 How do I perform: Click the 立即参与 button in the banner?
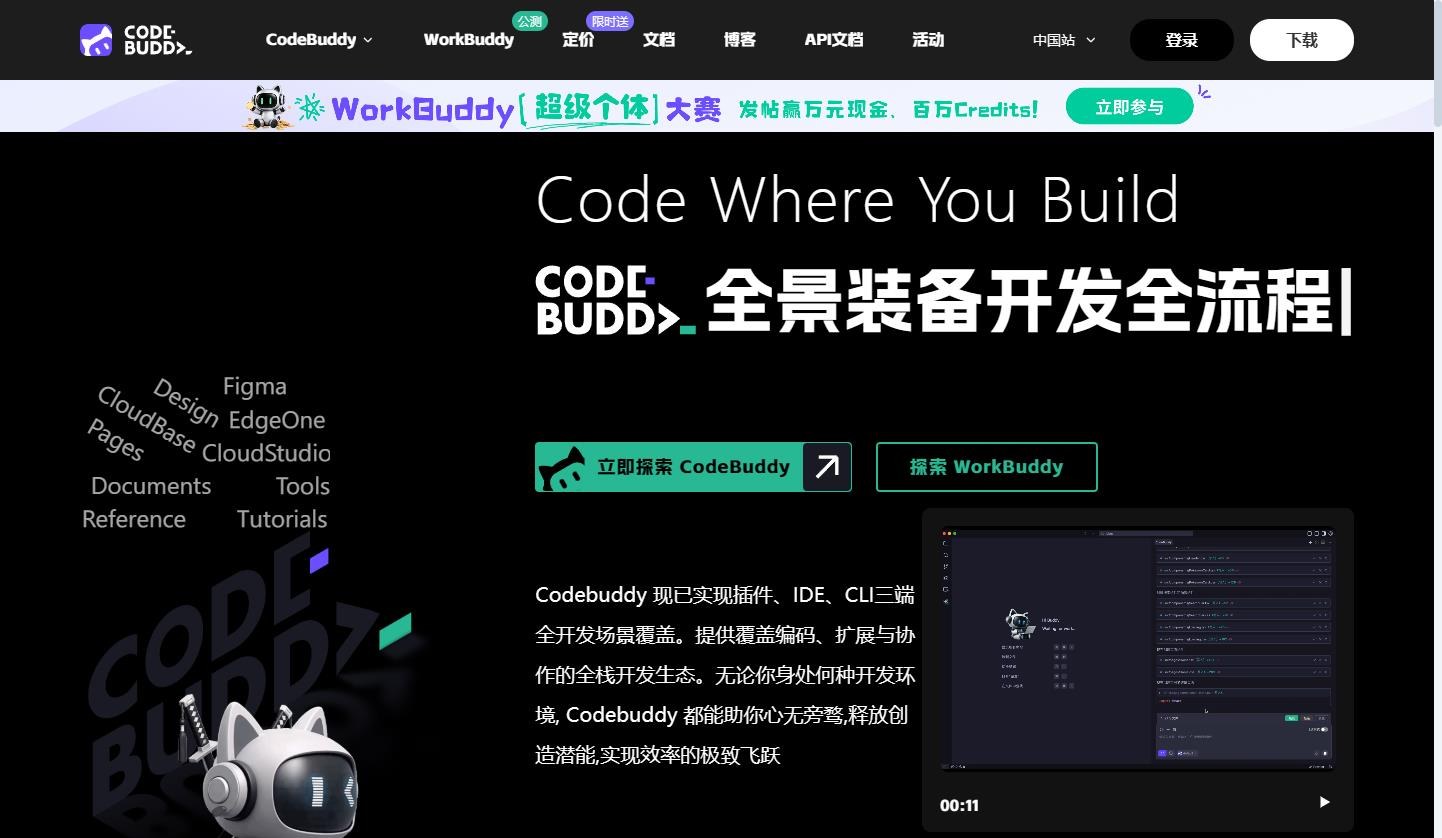click(1130, 107)
